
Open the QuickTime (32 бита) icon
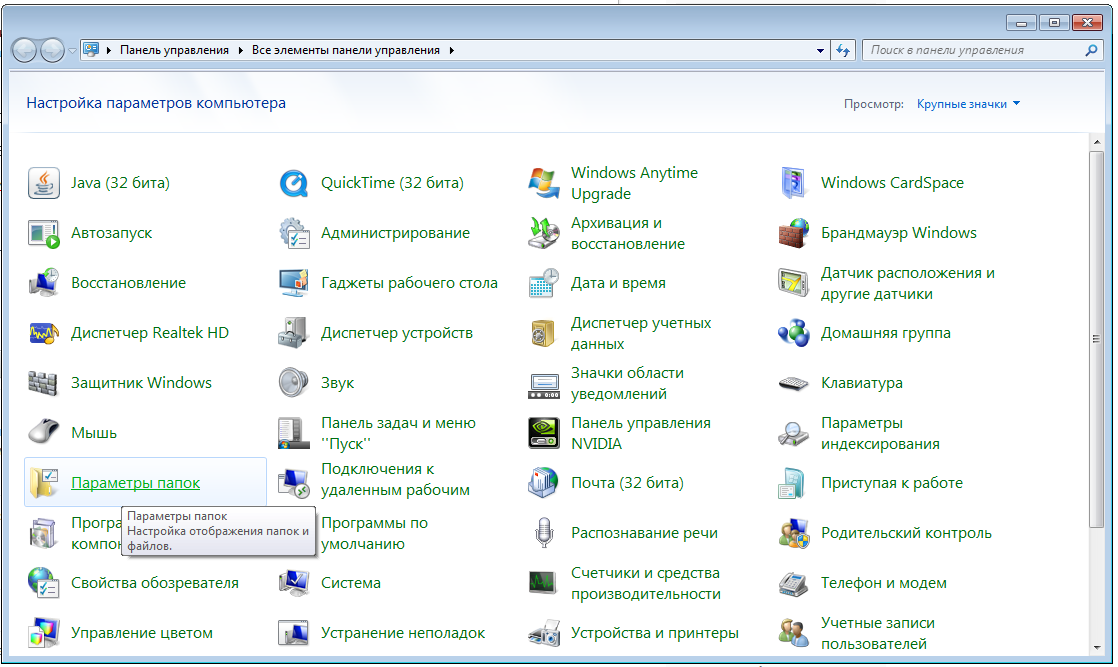294,183
